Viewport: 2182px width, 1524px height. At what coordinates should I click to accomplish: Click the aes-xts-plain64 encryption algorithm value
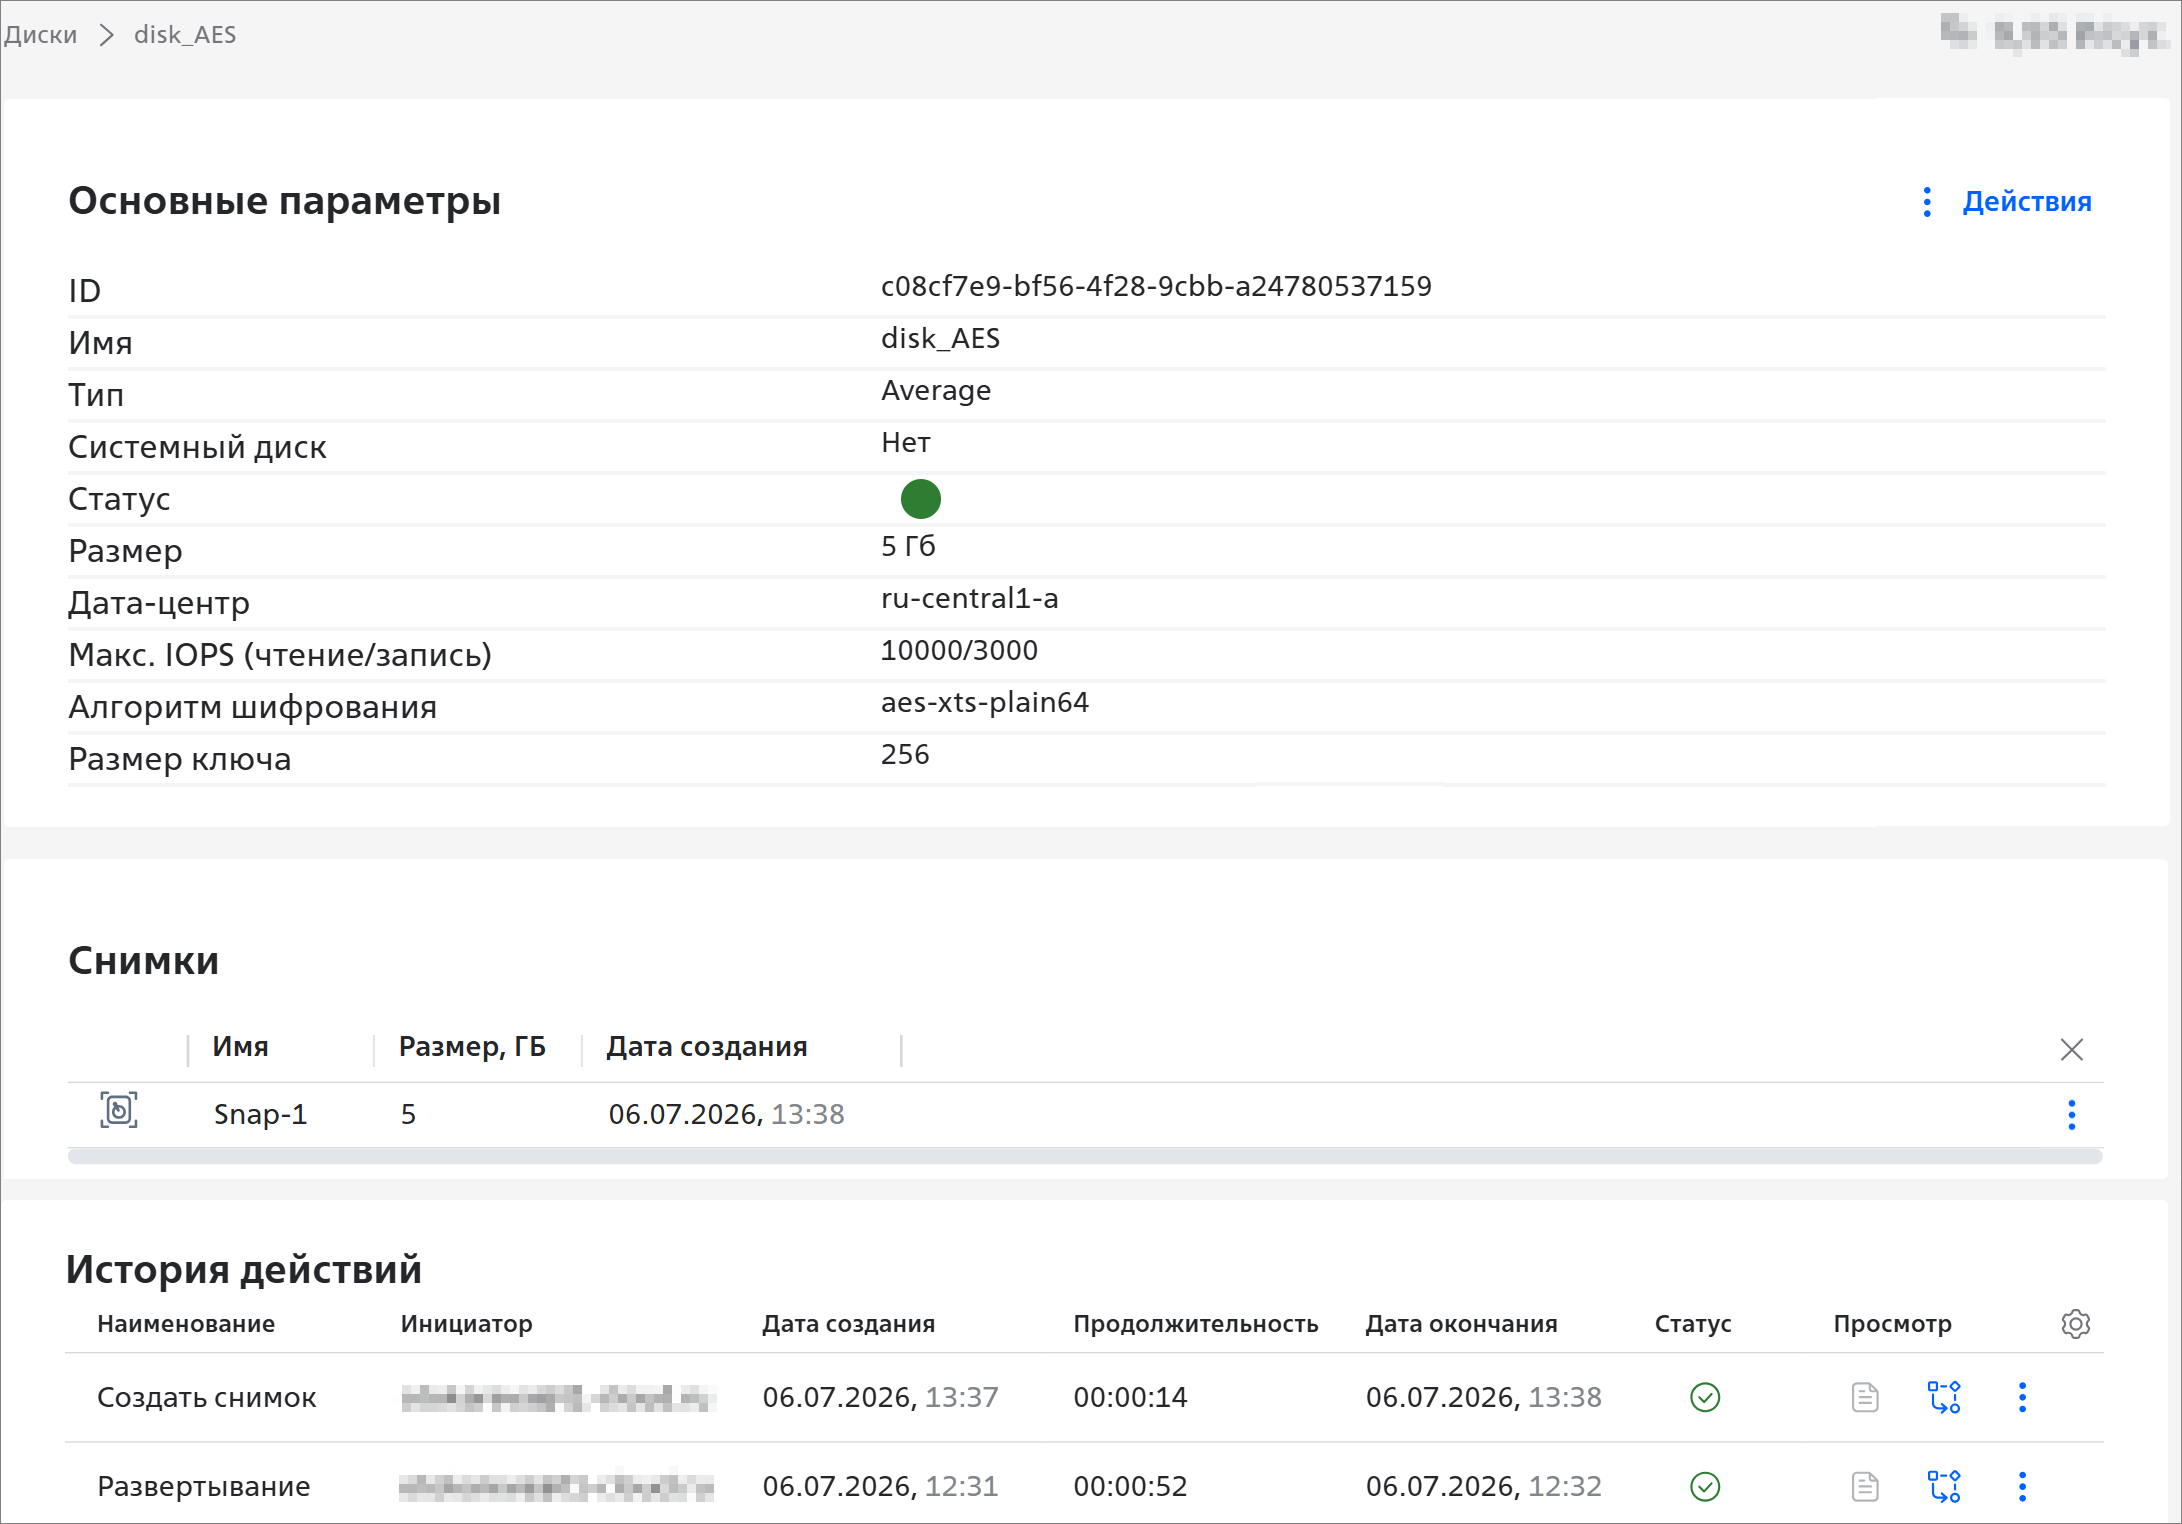(985, 703)
